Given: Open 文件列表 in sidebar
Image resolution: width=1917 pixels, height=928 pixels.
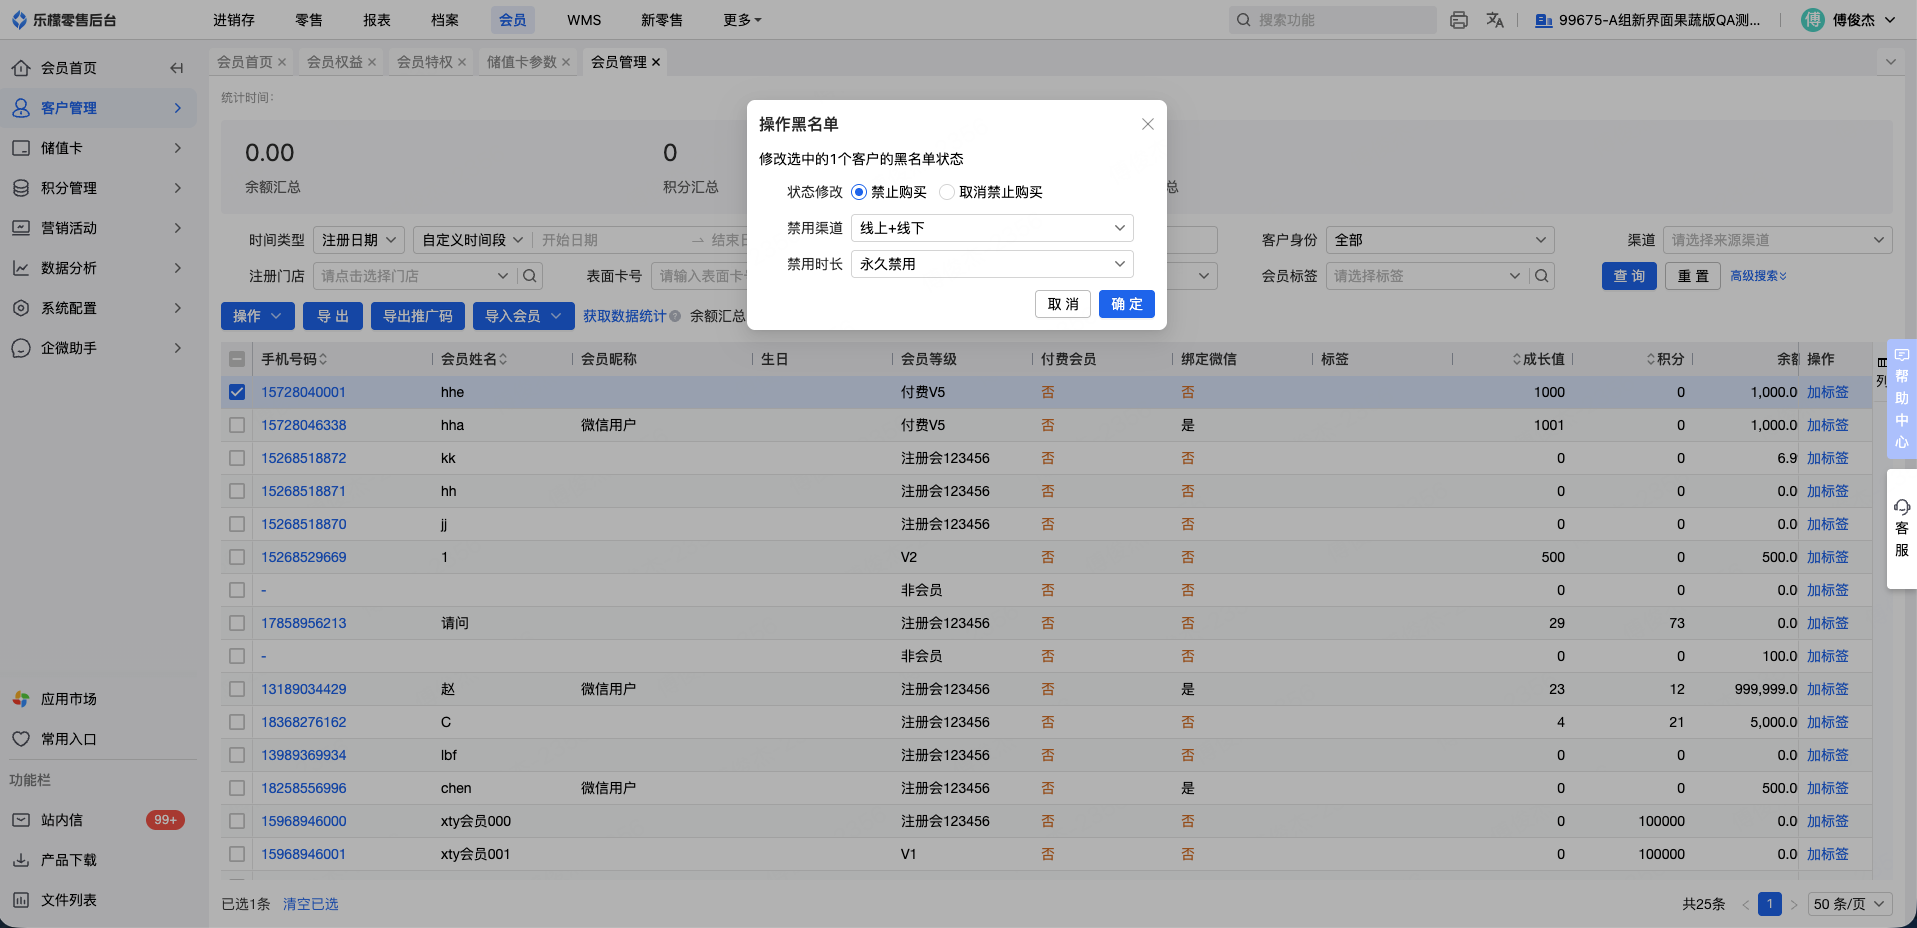Looking at the screenshot, I should tap(69, 900).
